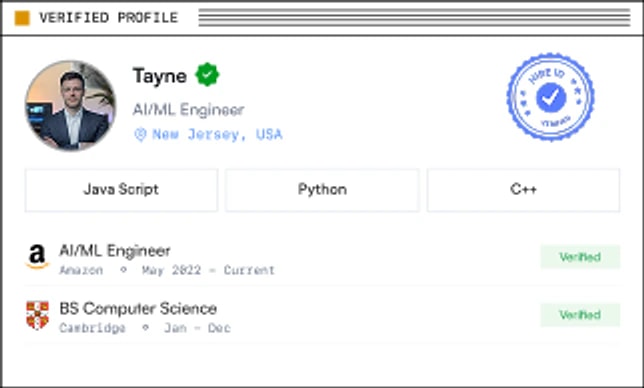Click the location pin icon before New Jersey
The width and height of the screenshot is (644, 388).
140,134
